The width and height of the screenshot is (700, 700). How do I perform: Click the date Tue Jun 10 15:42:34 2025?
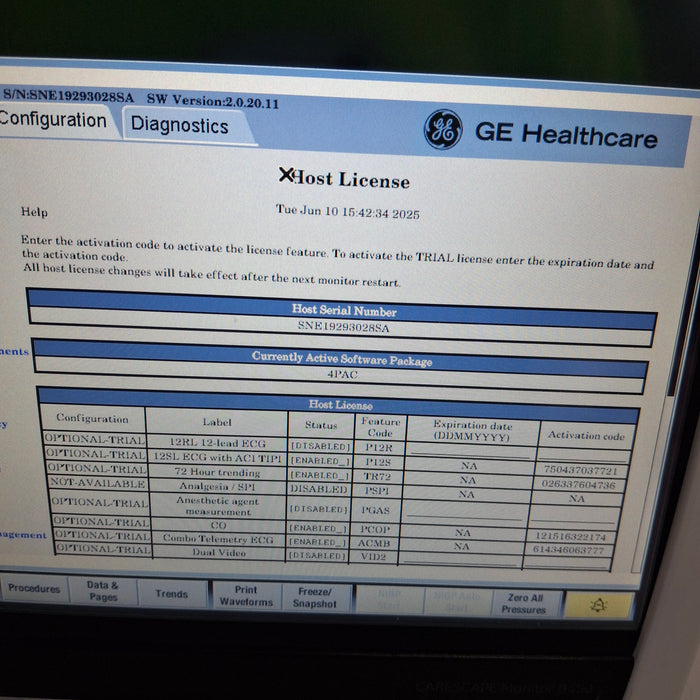[x=347, y=212]
